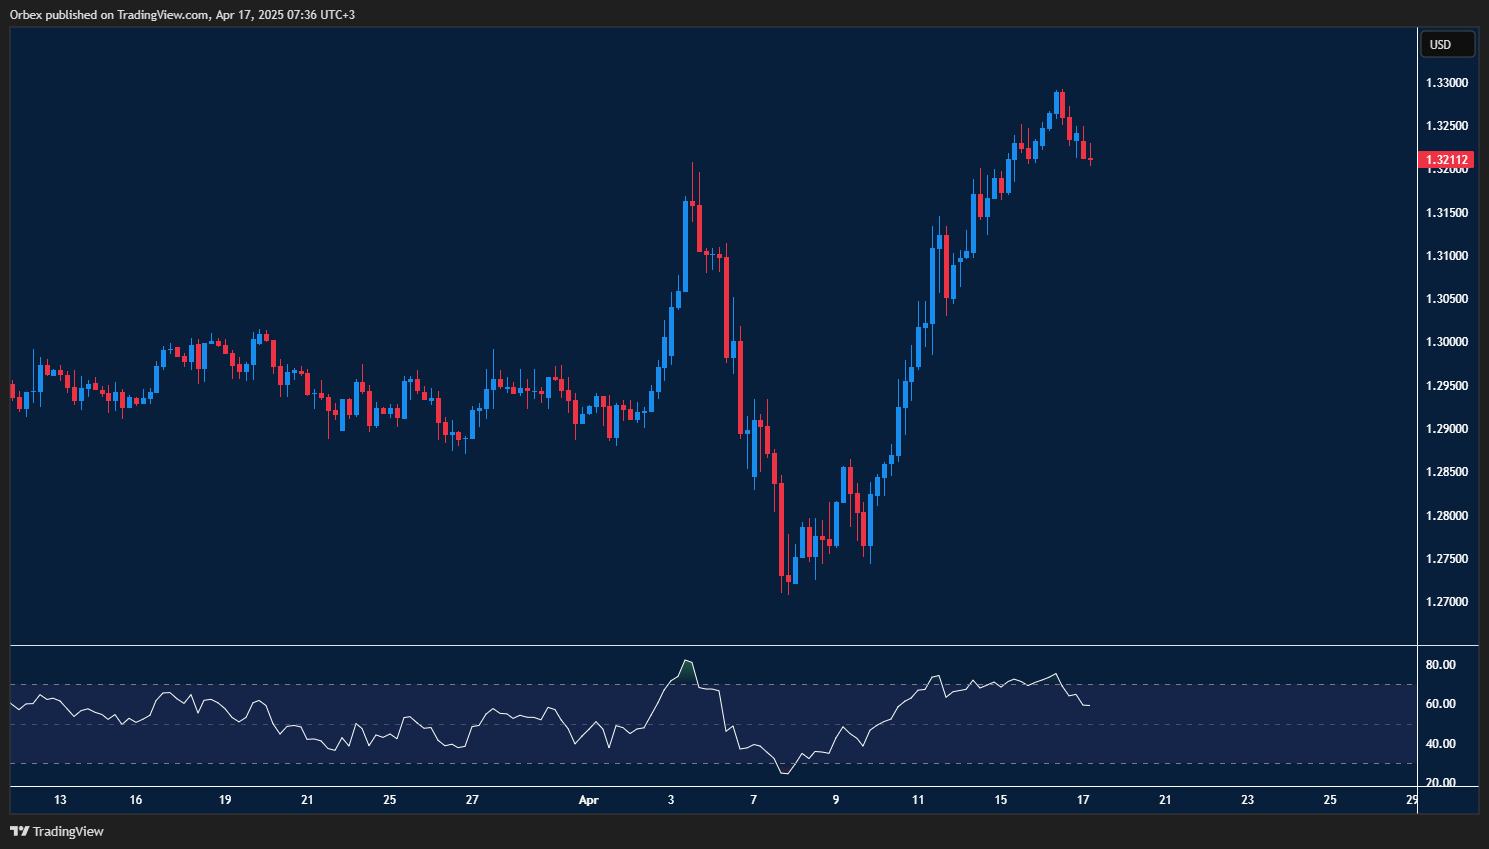Click the red current price label 1.32112
Viewport: 1489px width, 849px height.
pyautogui.click(x=1445, y=159)
